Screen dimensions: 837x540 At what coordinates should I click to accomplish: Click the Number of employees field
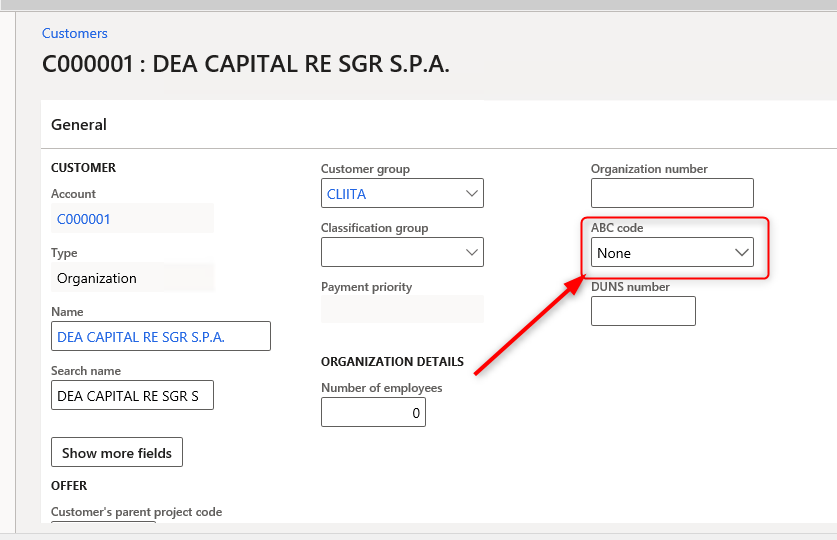point(373,412)
